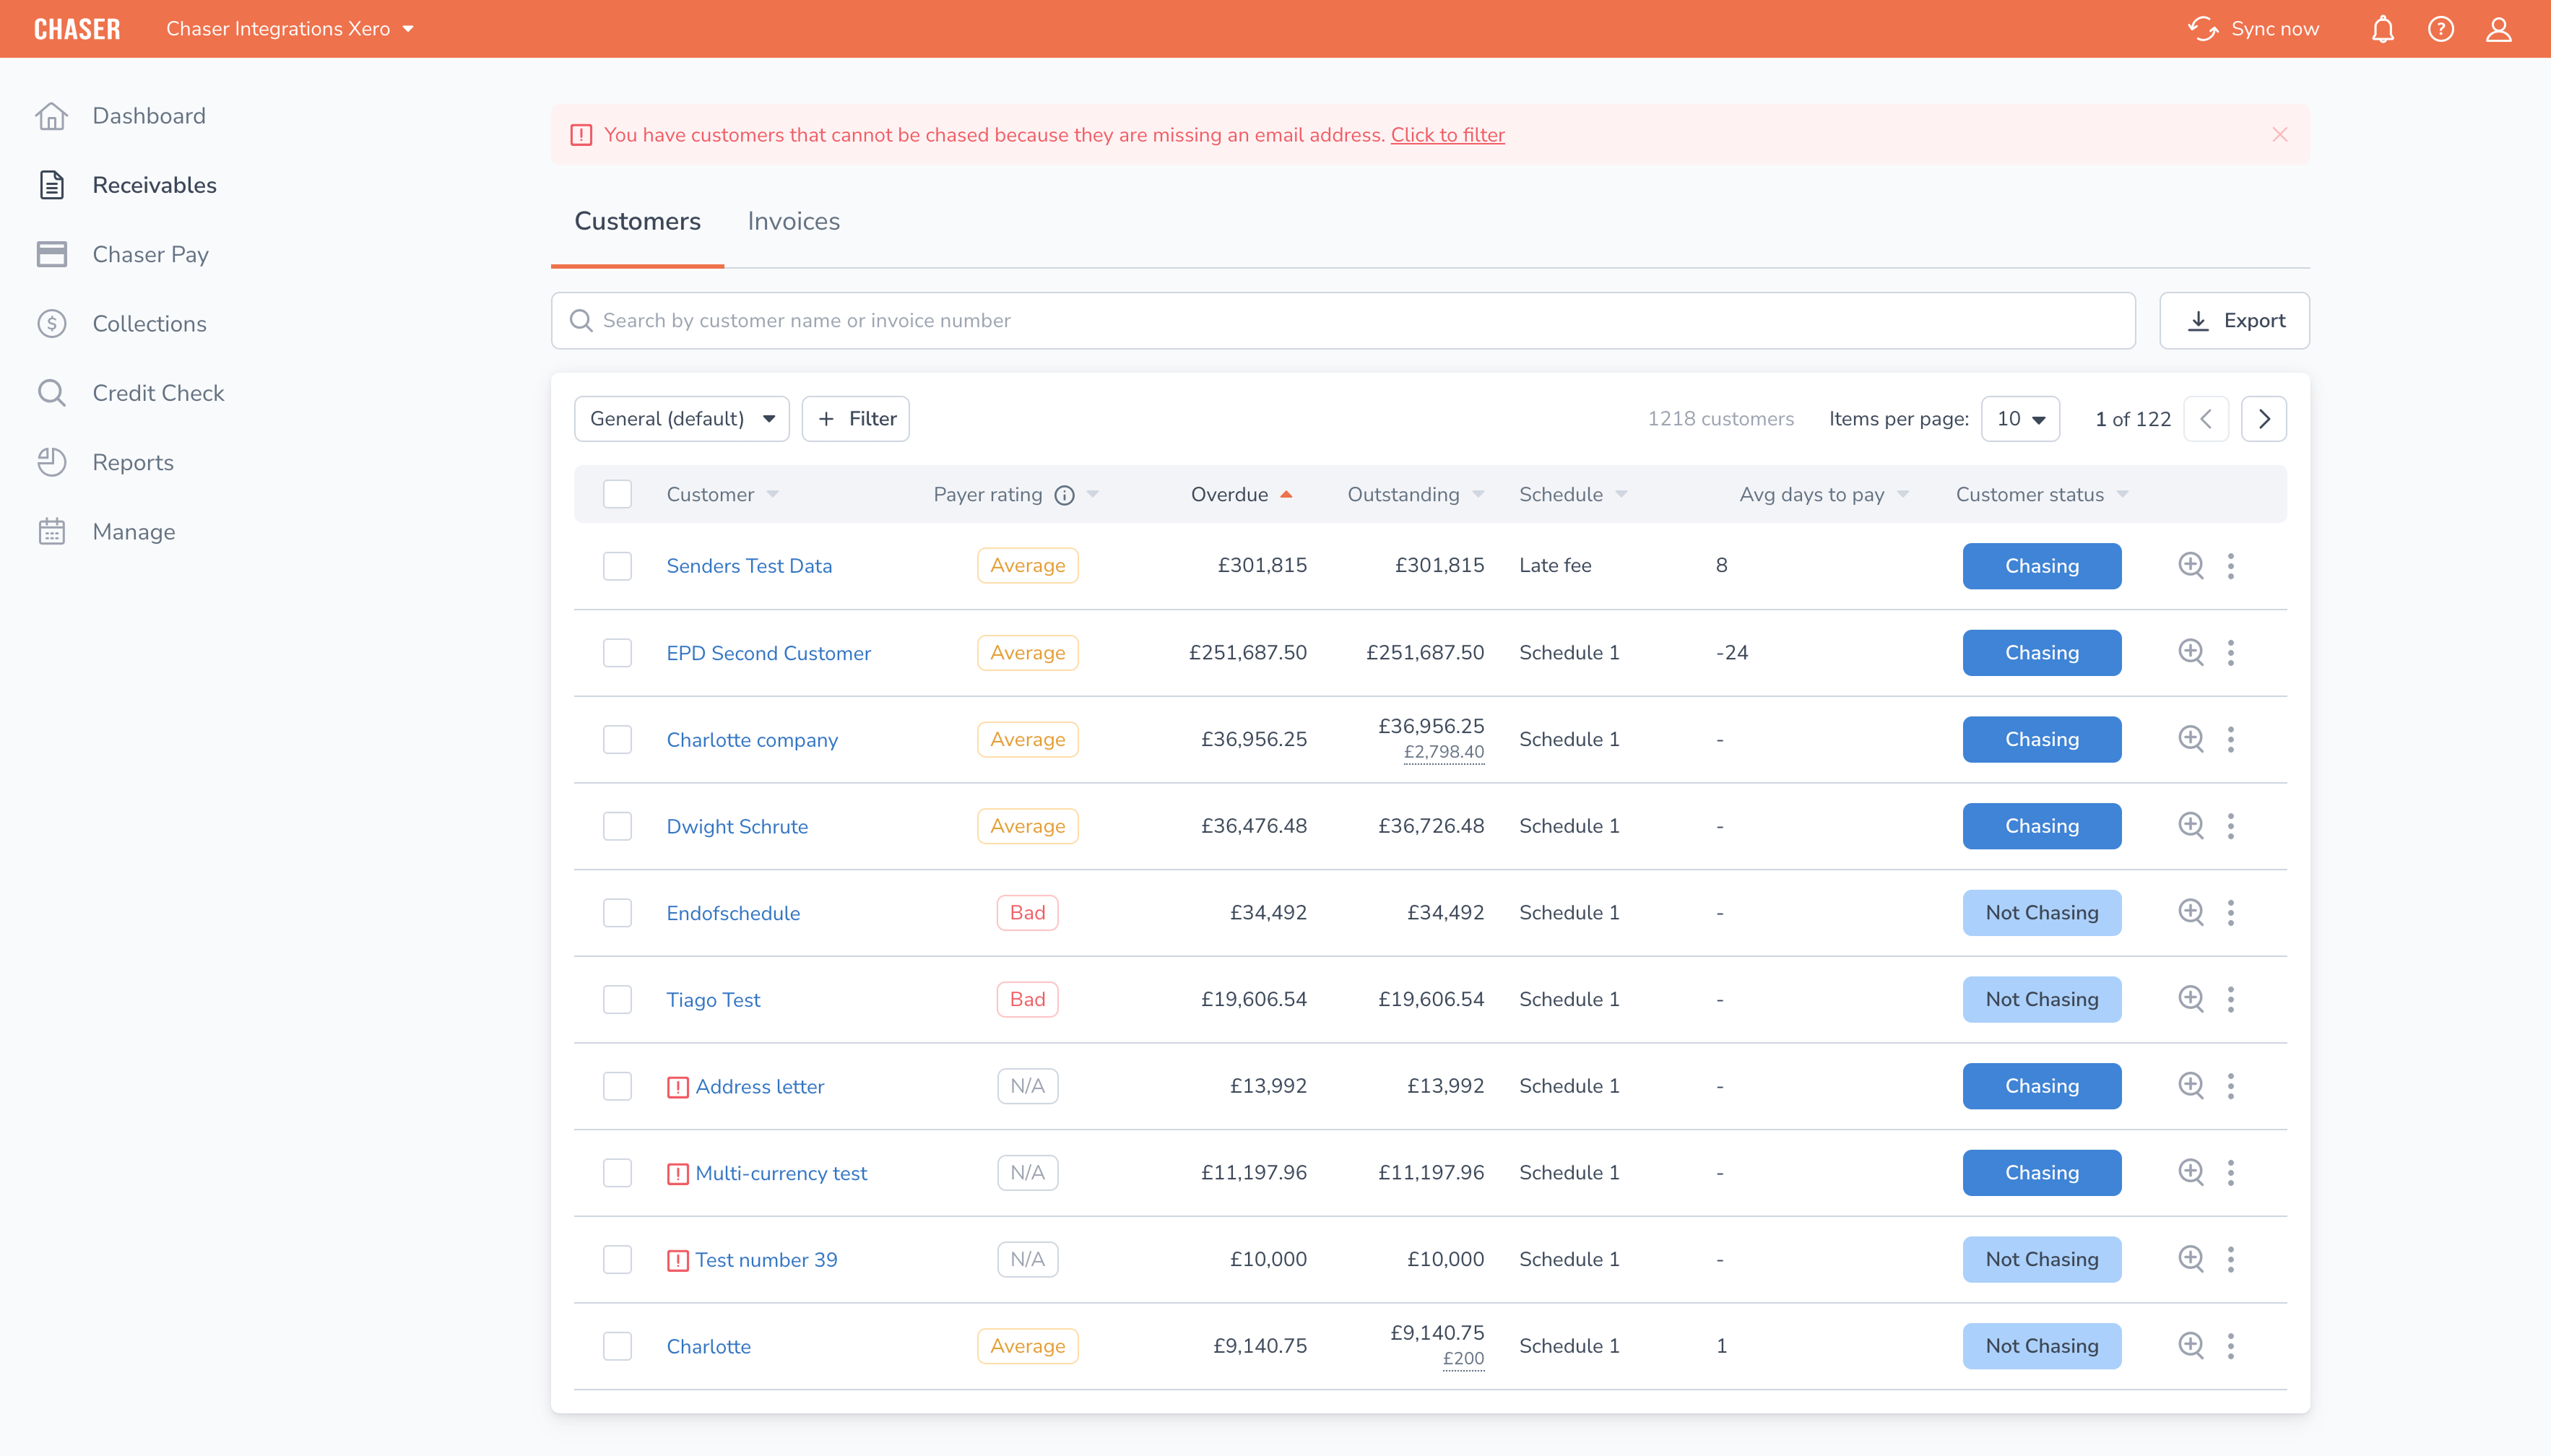Open the notifications bell icon
This screenshot has height=1456, width=2551.
point(2382,29)
